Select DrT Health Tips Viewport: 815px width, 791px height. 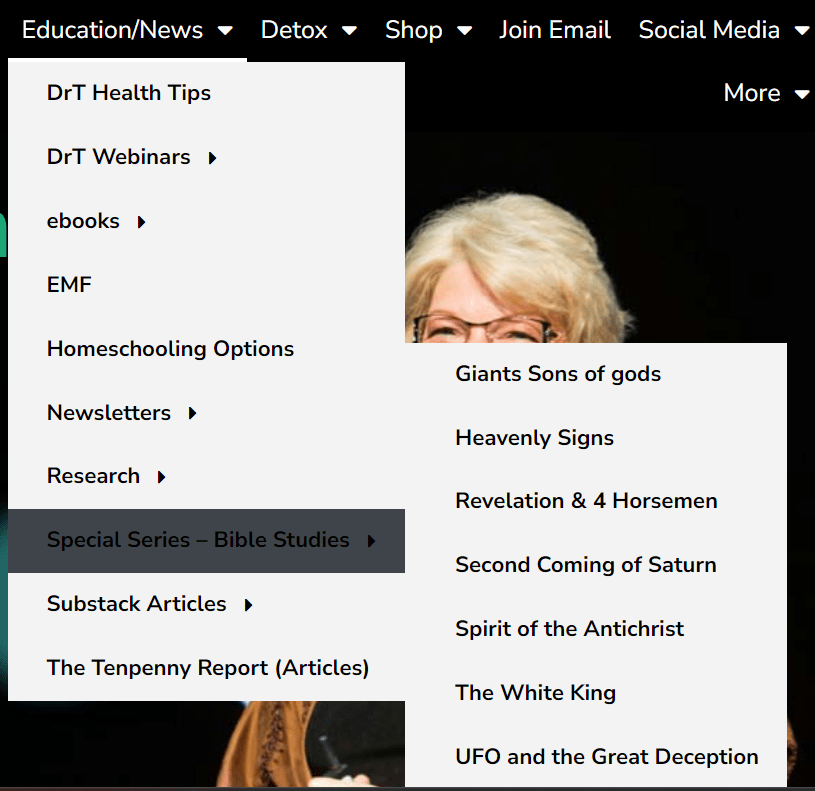pyautogui.click(x=129, y=93)
